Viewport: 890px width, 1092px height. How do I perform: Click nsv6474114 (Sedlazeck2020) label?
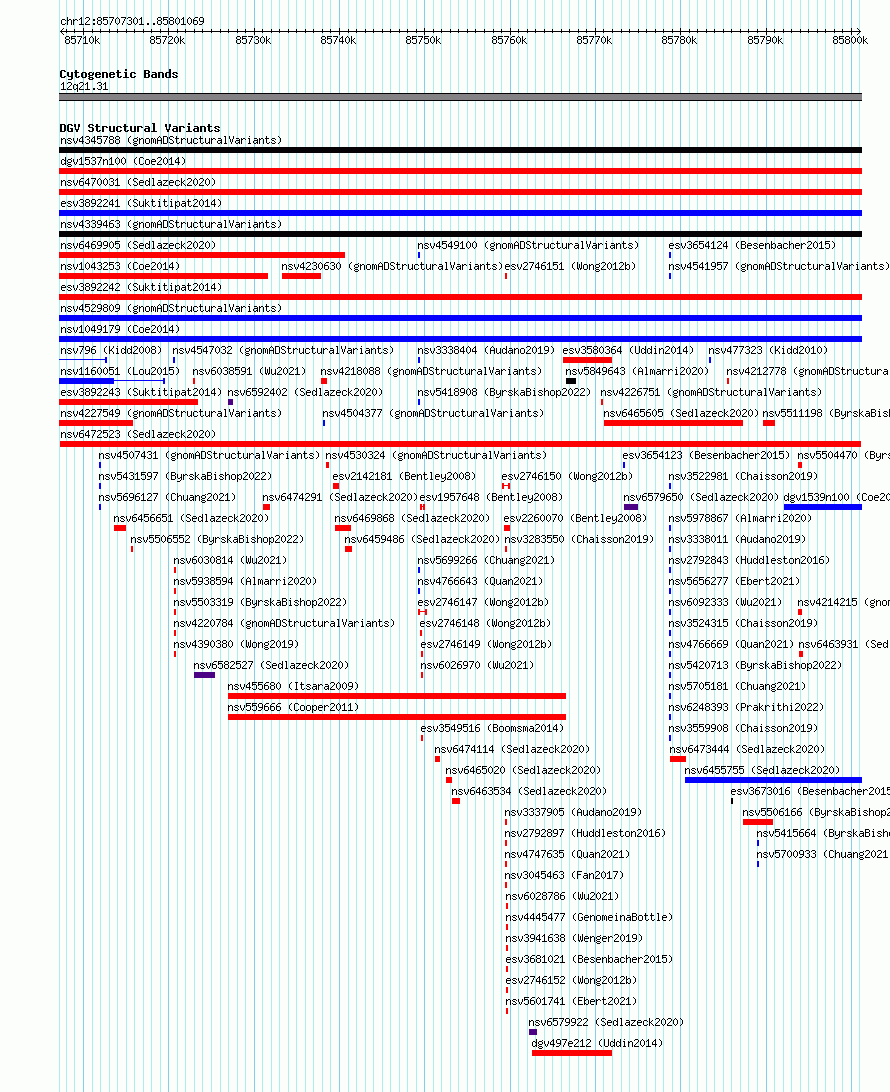click(x=512, y=749)
